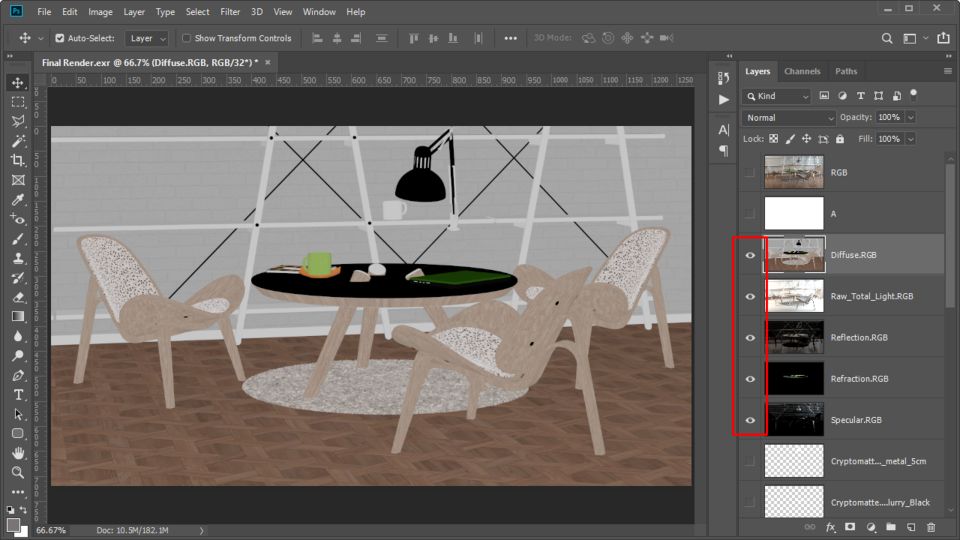Open the Filter menu

(230, 12)
